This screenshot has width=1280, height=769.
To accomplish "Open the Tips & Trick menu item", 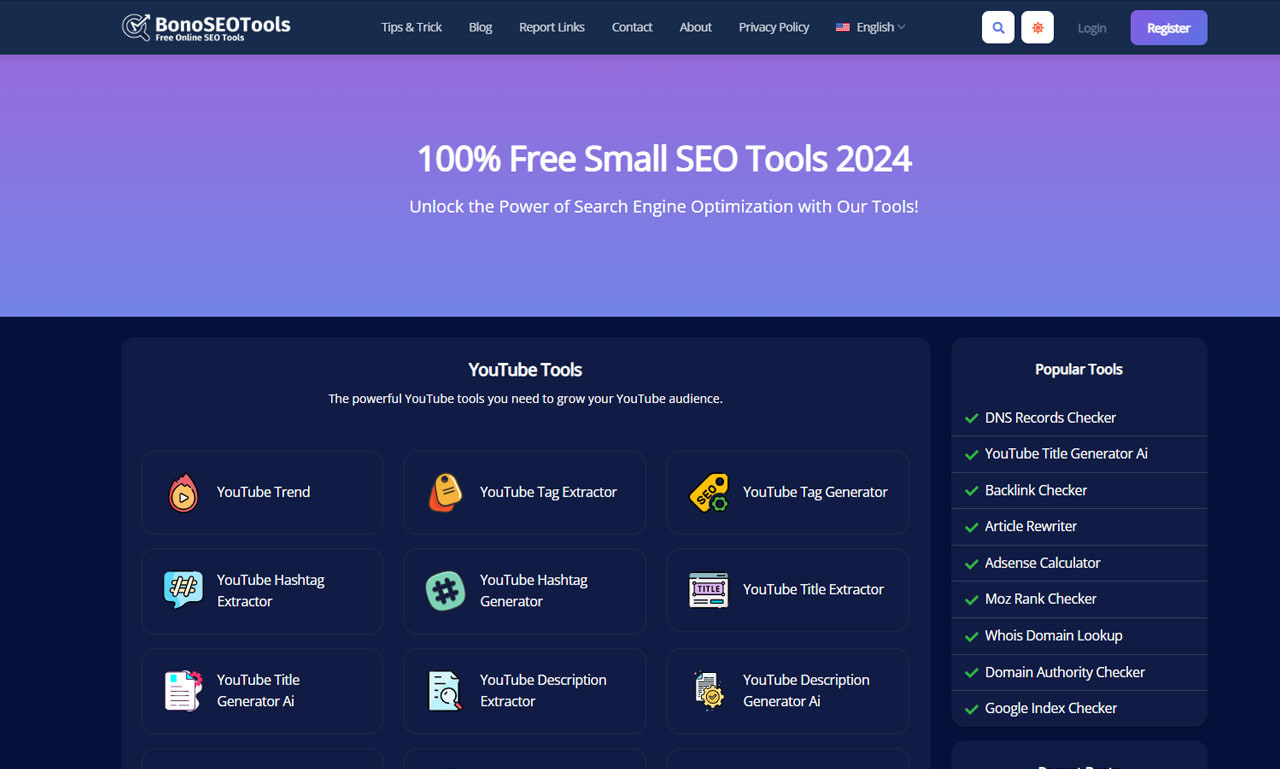I will coord(411,27).
